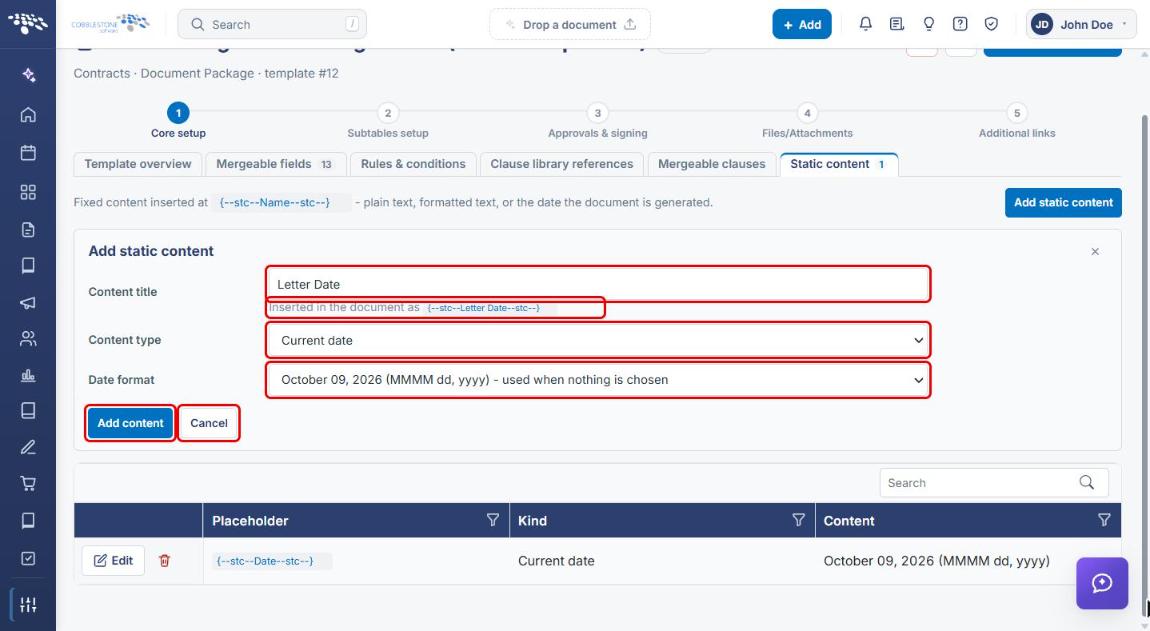Screen dimensions: 1150x631
Task: Click the lightbulb ideas icon
Action: pos(929,24)
